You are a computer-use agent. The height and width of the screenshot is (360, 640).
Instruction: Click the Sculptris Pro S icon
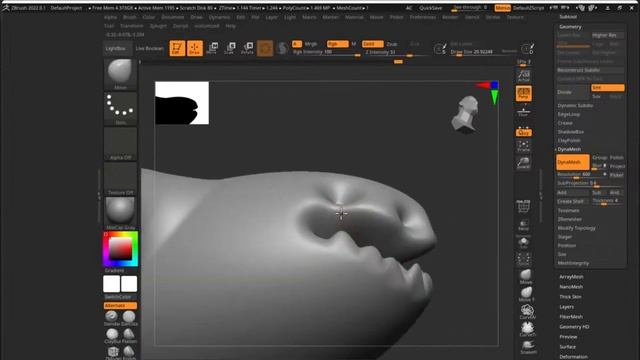click(x=282, y=48)
